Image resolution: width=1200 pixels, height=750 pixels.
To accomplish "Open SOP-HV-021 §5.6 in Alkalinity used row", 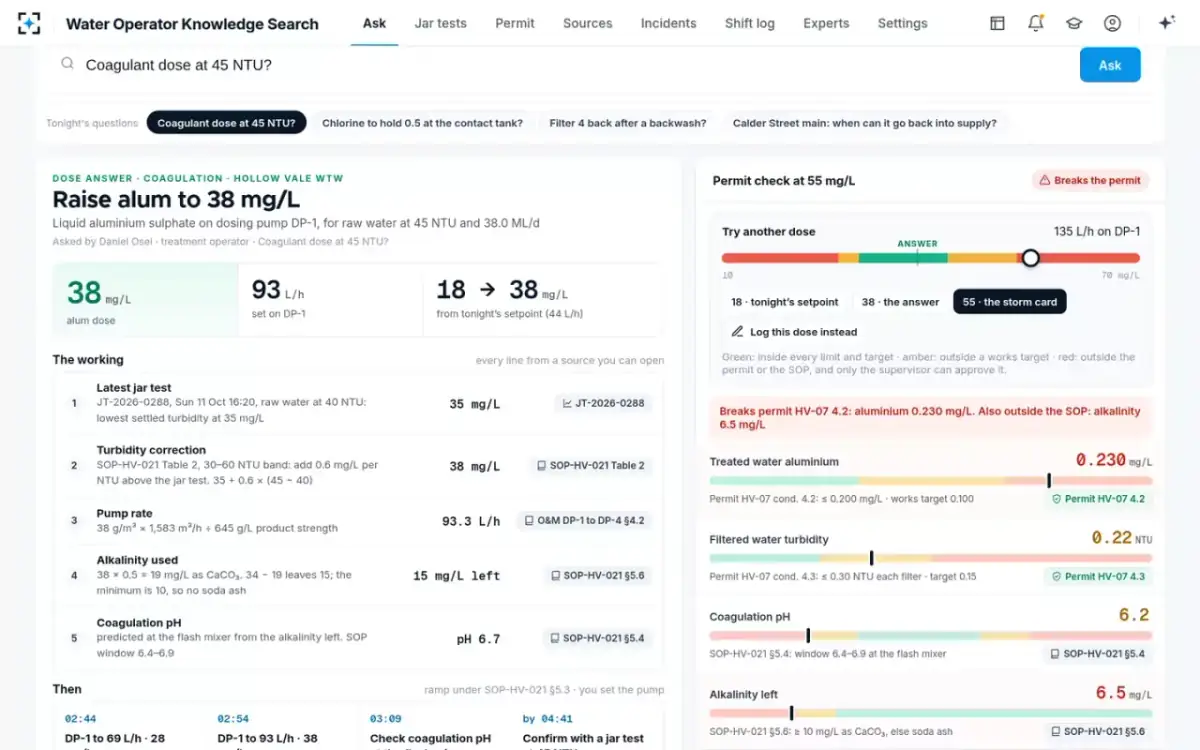I will pos(598,576).
